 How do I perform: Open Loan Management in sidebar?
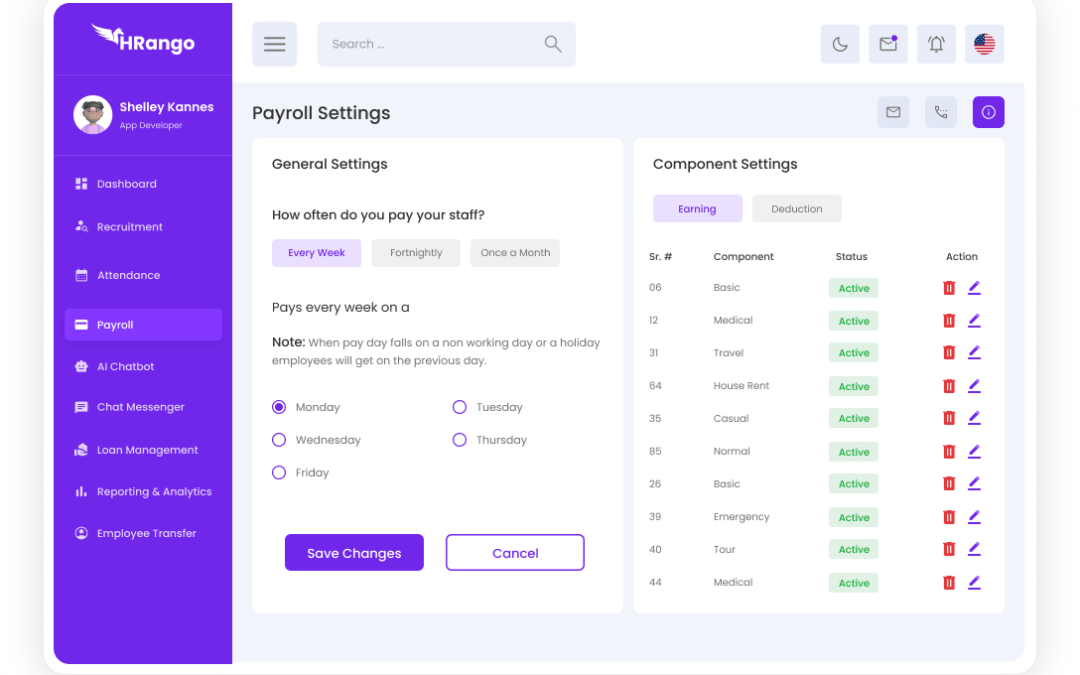click(x=147, y=450)
